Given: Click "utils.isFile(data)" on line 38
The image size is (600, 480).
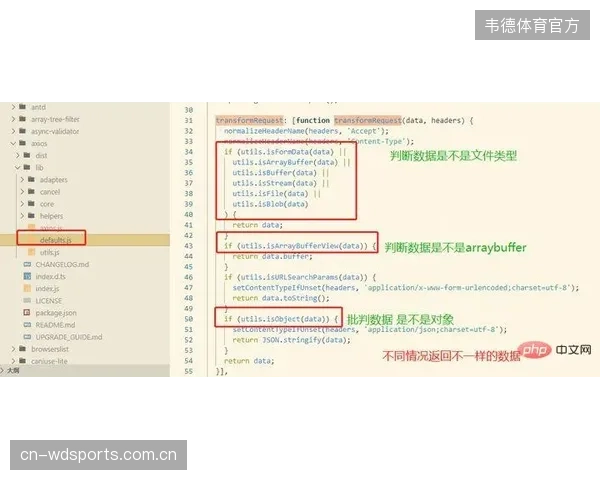Looking at the screenshot, I should coord(270,194).
